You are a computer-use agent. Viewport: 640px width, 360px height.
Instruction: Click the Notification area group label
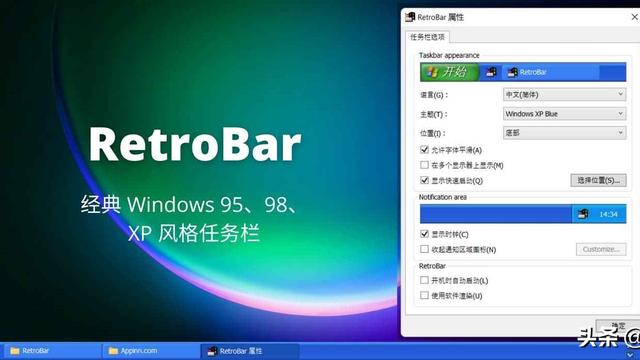pos(442,197)
